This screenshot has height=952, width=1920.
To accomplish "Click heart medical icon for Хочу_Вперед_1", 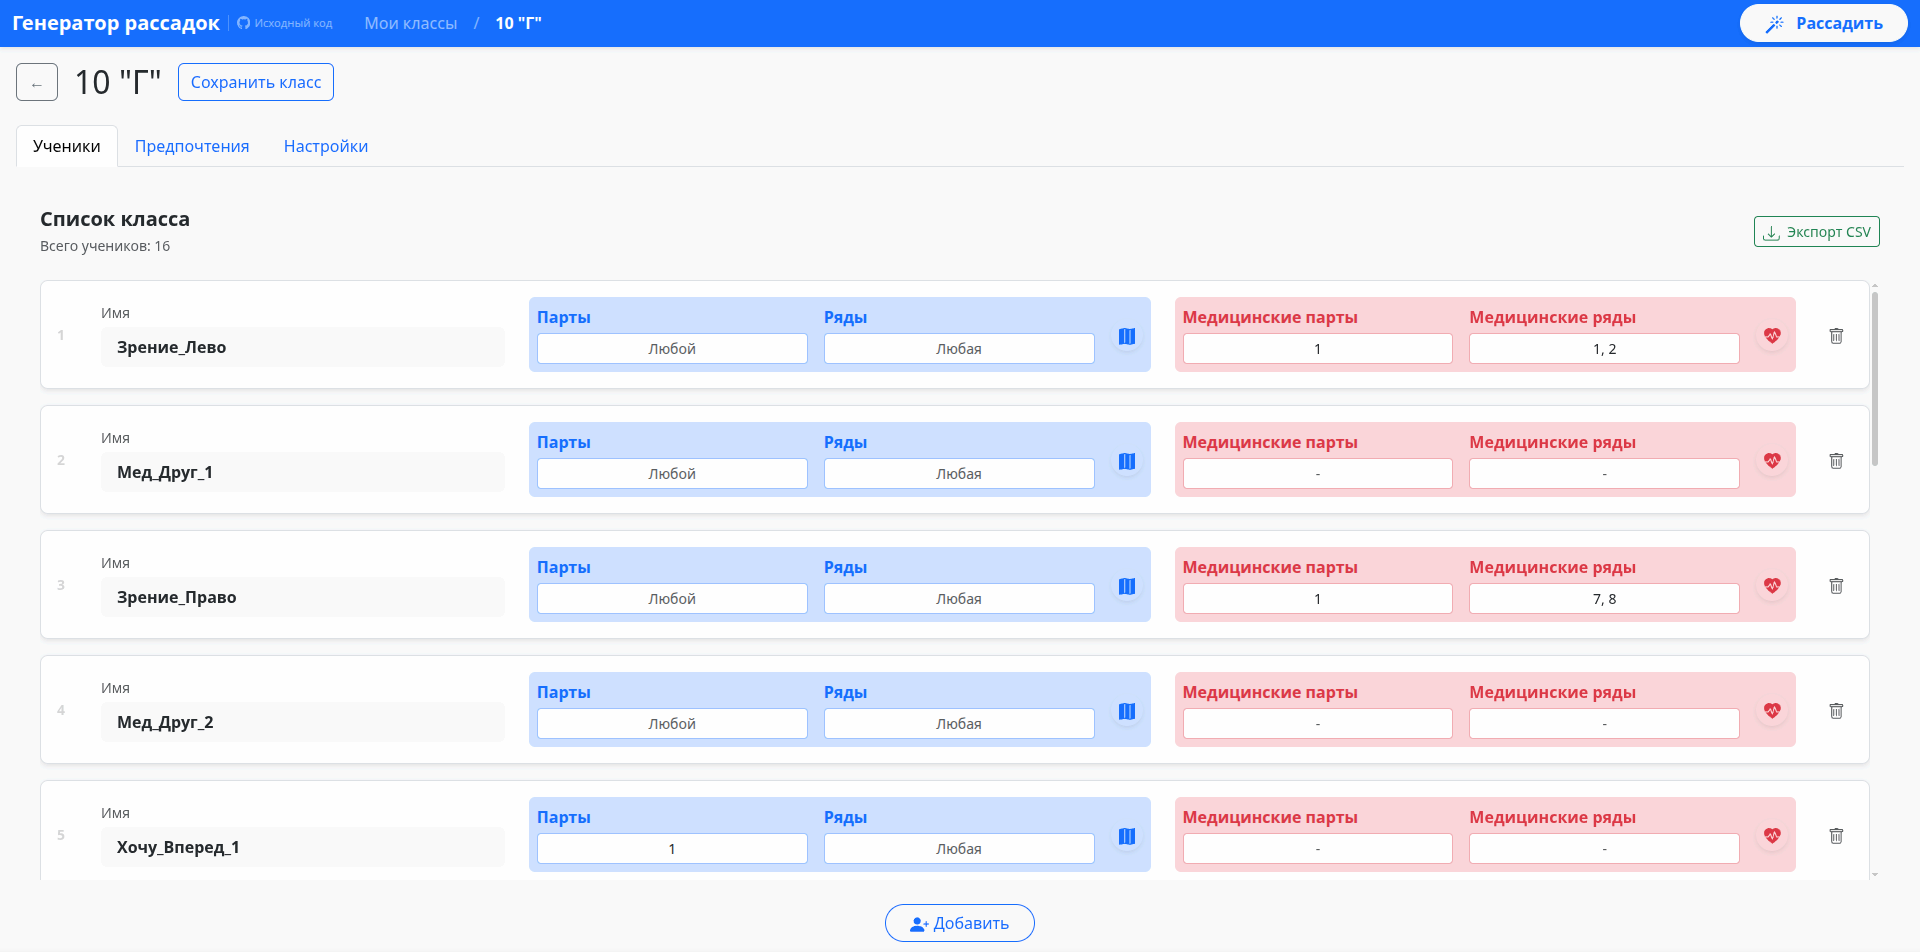I will tap(1772, 836).
